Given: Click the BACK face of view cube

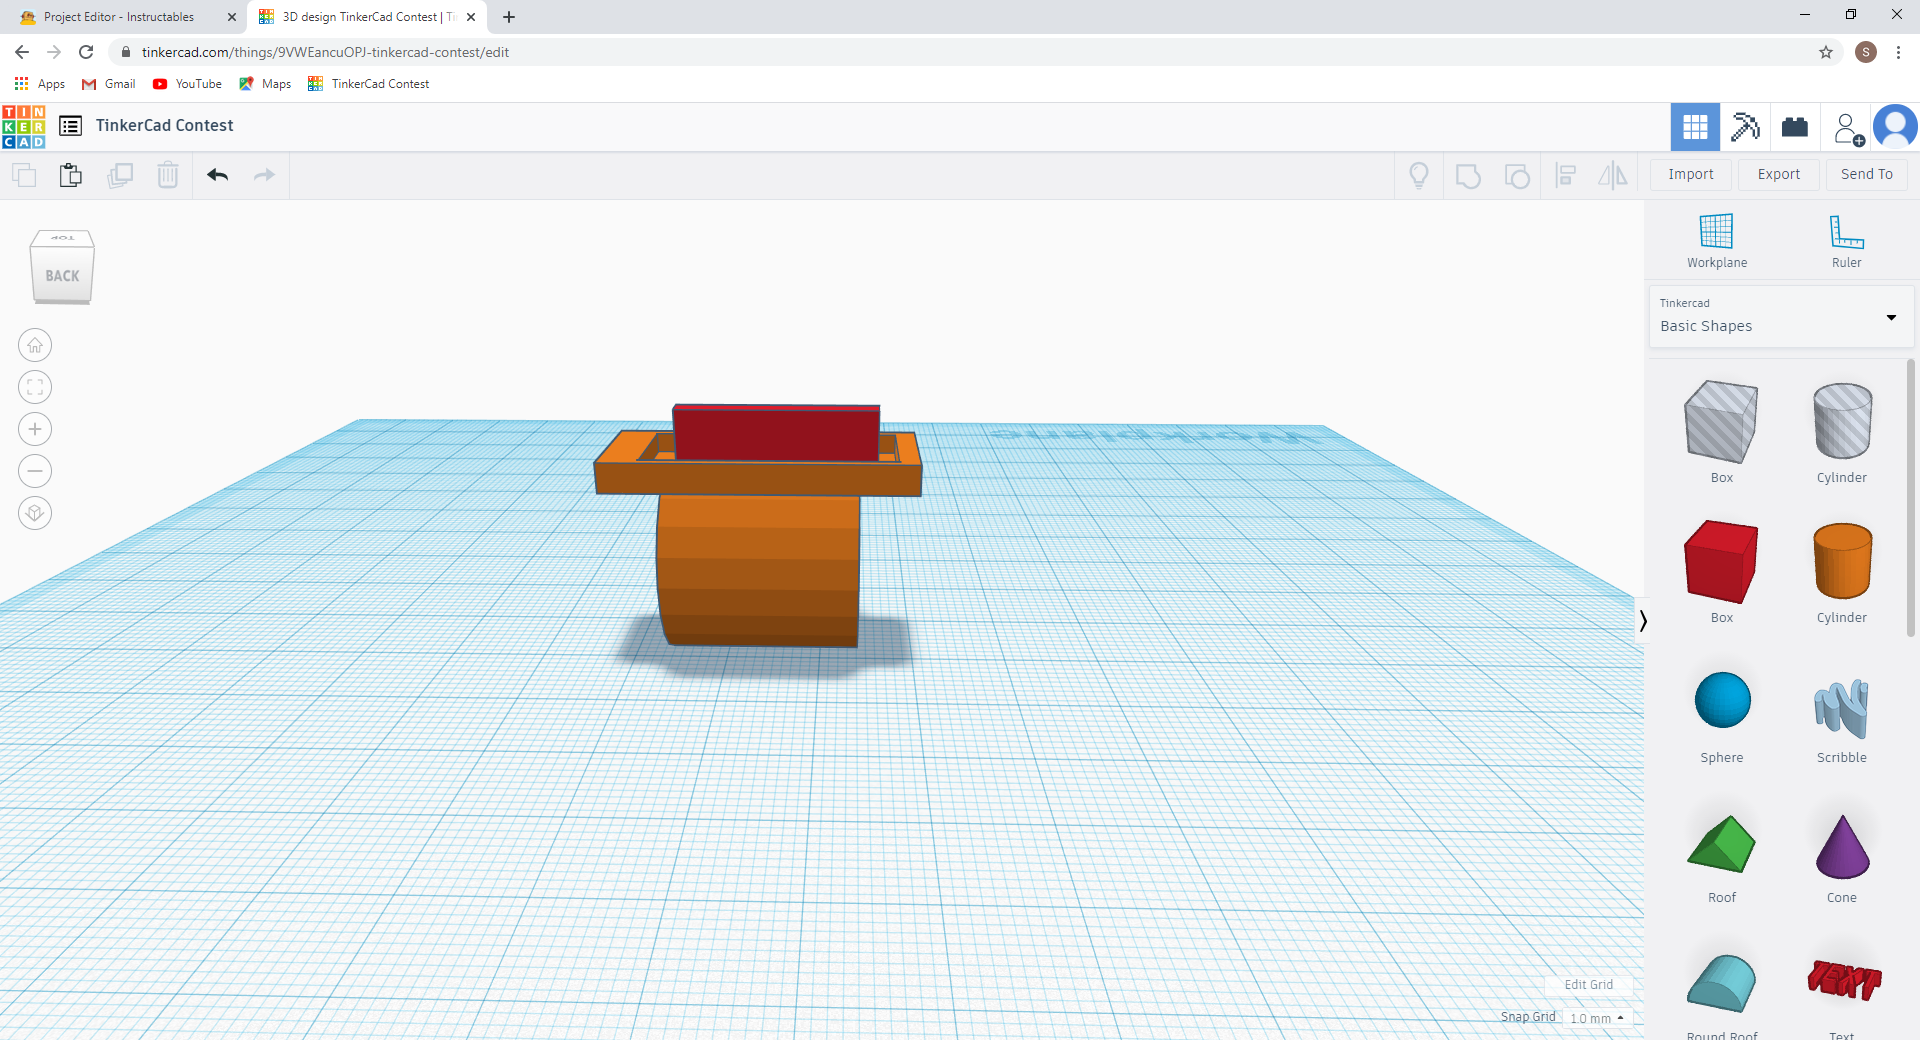Looking at the screenshot, I should tap(62, 275).
